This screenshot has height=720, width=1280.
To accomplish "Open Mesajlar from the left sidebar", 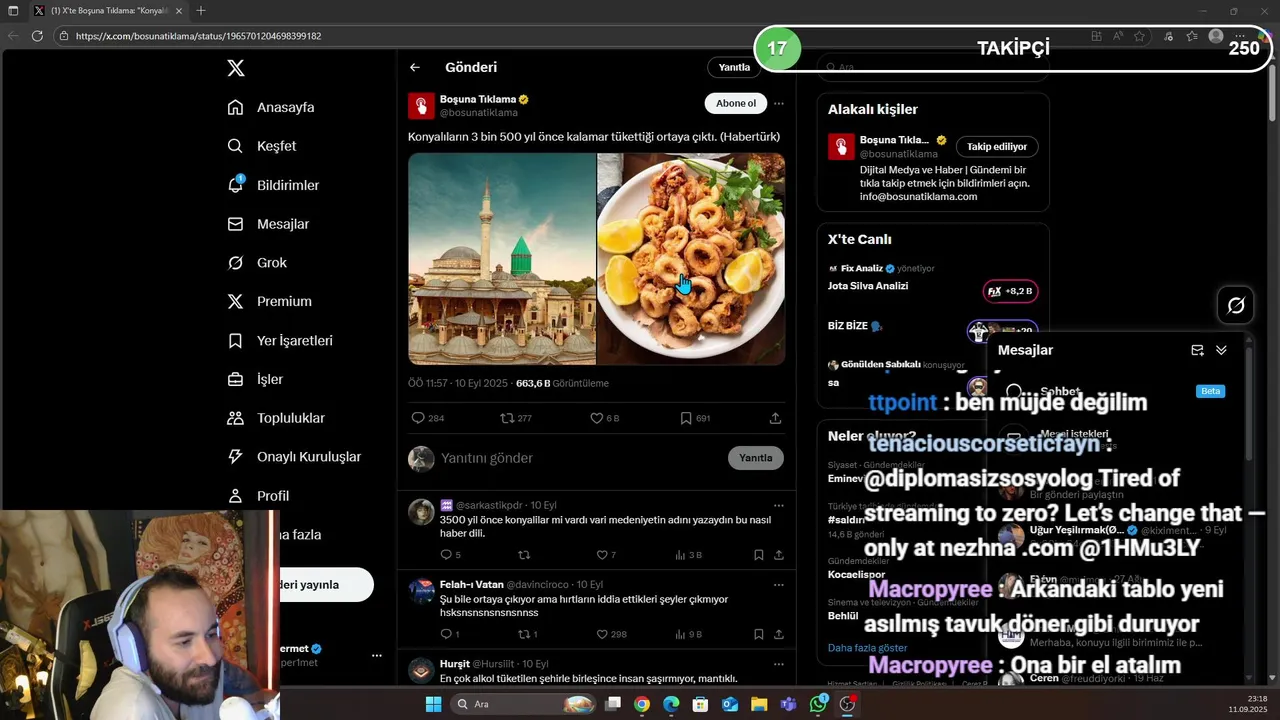I will tap(268, 224).
